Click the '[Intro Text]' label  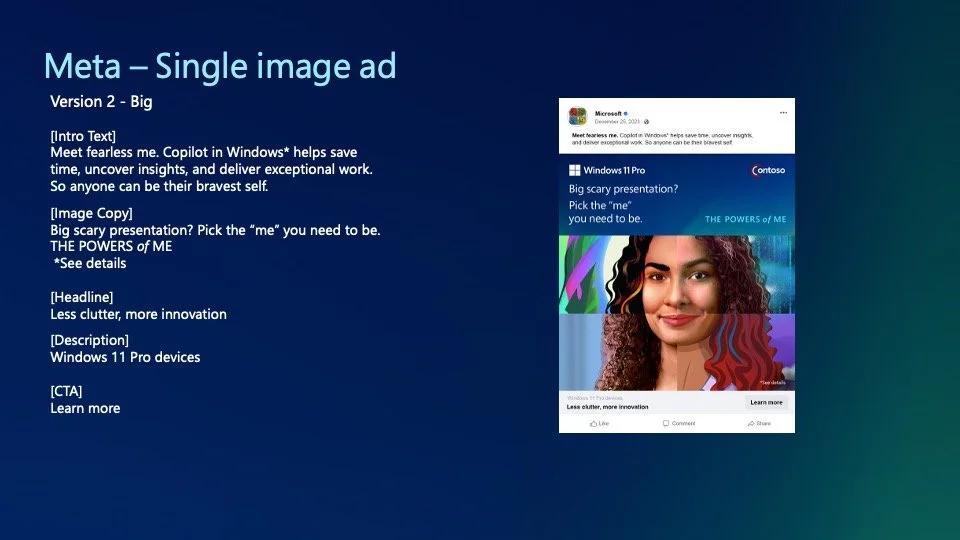point(83,136)
